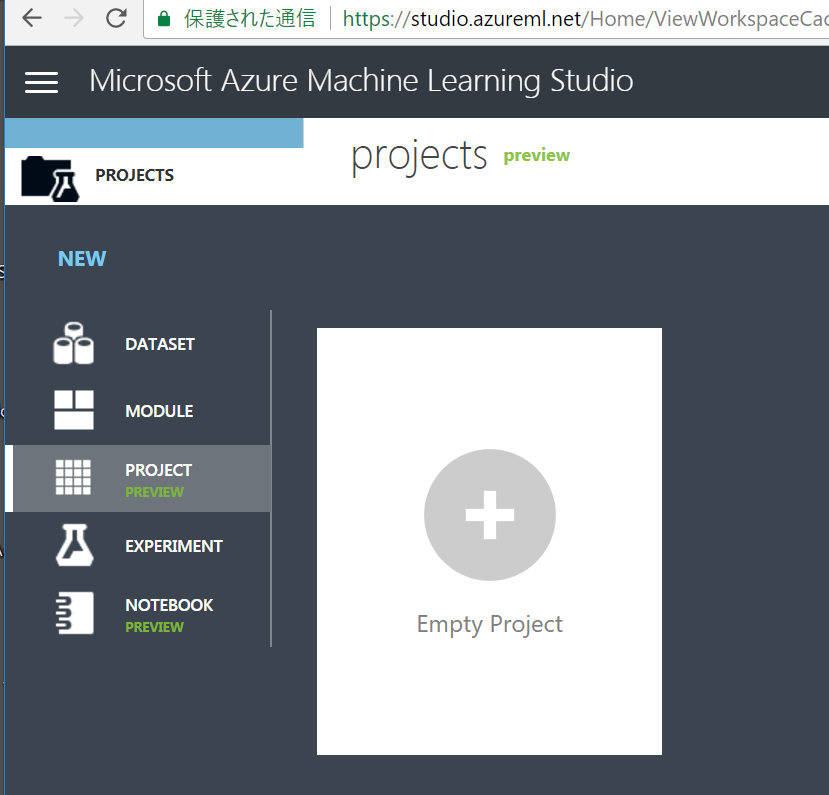Viewport: 829px width, 795px height.
Task: Open the hamburger navigation menu
Action: click(41, 82)
